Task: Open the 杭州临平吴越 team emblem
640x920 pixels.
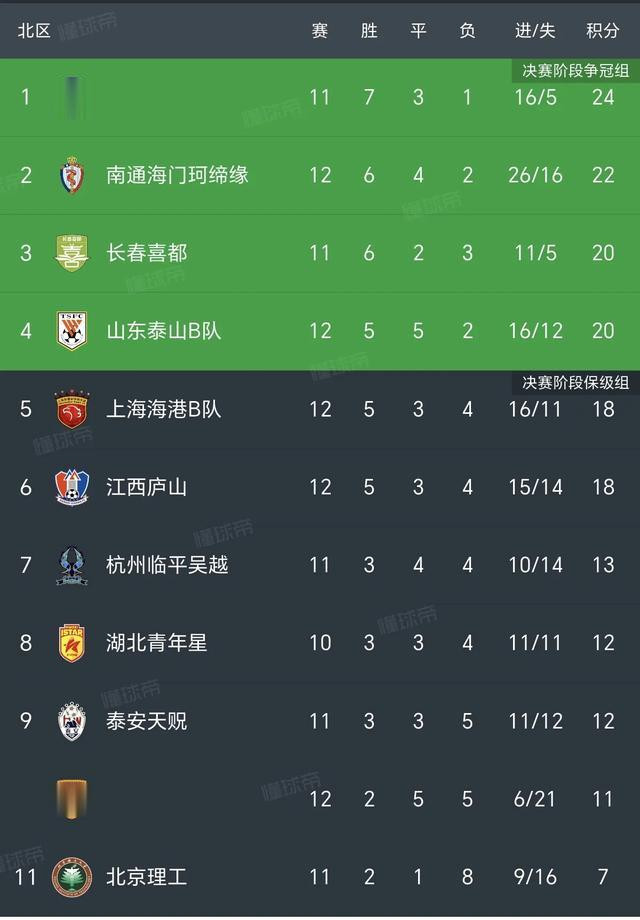Action: pos(72,565)
